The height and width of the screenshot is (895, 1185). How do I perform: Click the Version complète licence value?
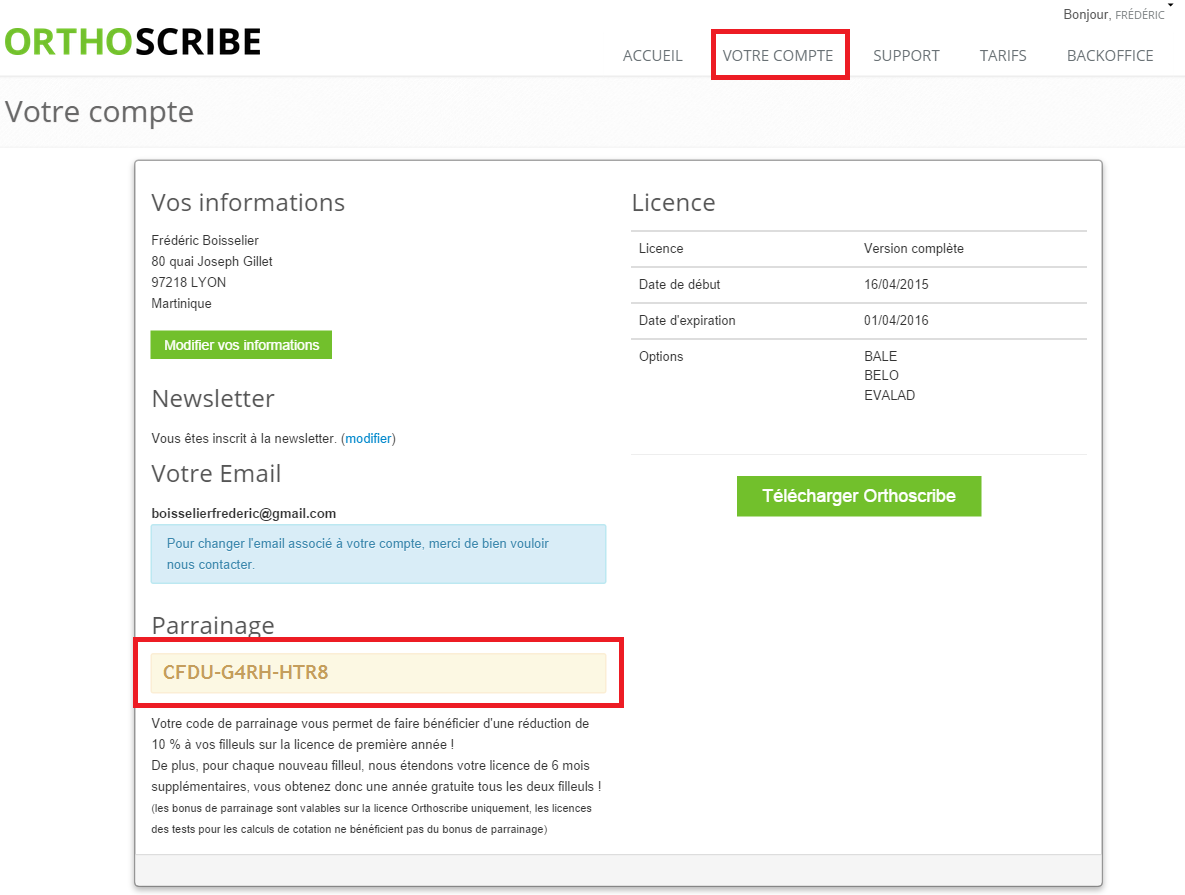(913, 249)
